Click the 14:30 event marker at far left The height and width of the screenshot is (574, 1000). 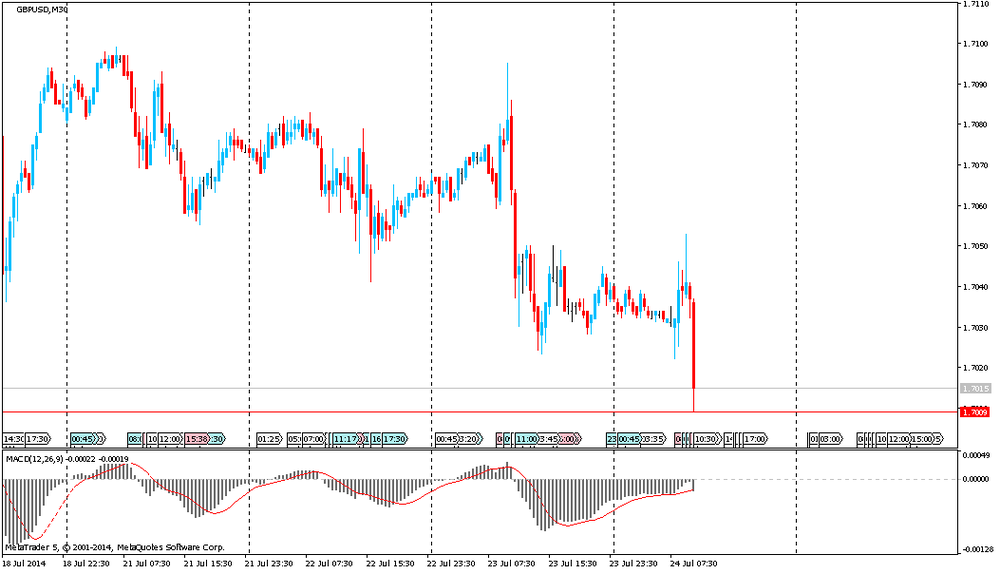point(13,438)
